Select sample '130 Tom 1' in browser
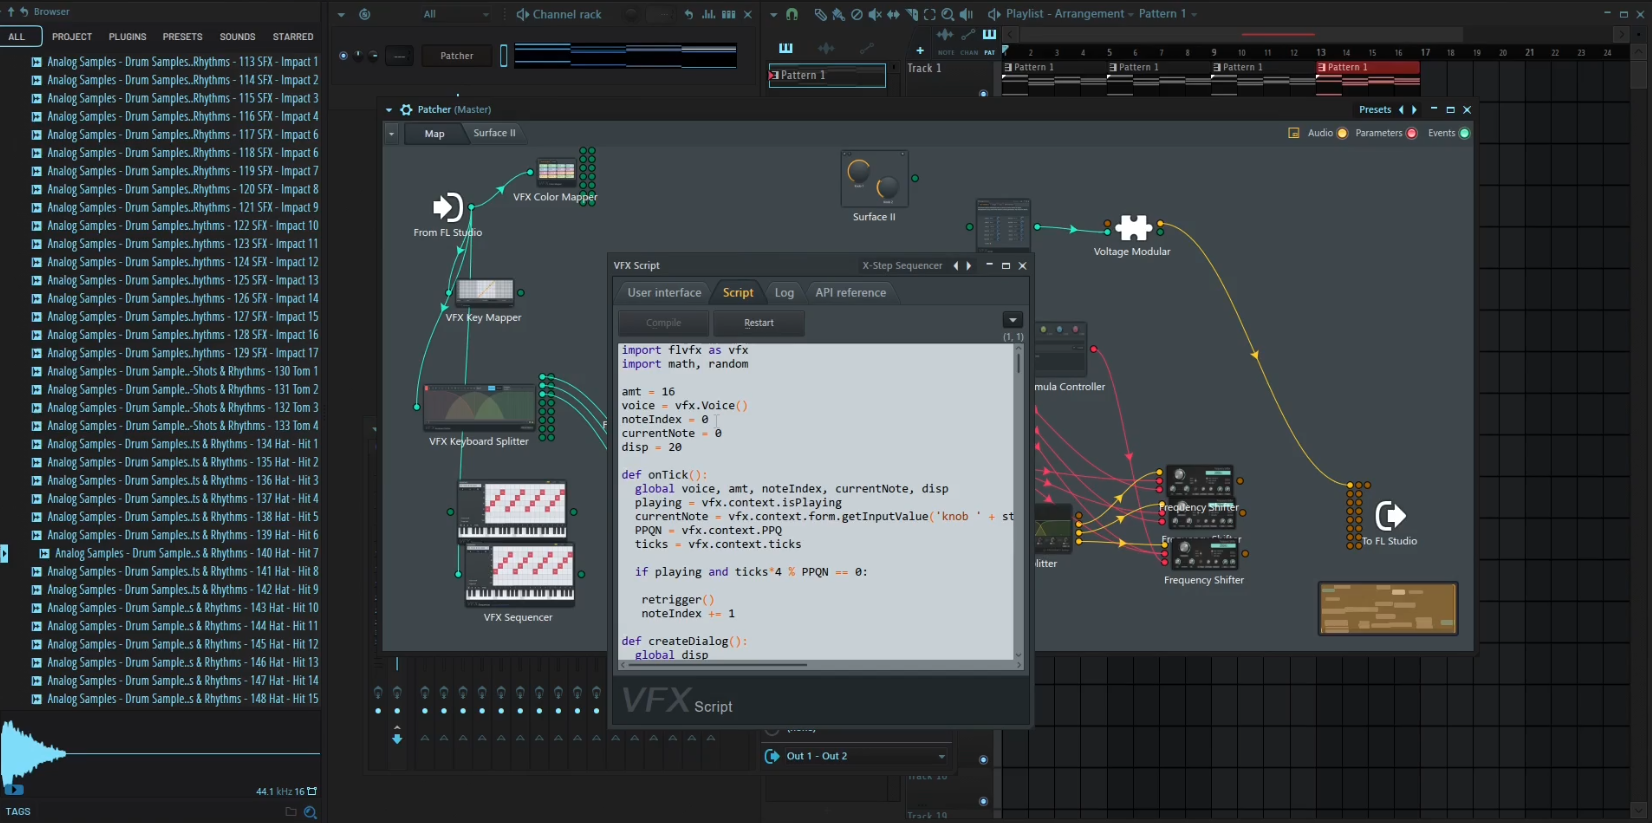 tap(182, 371)
